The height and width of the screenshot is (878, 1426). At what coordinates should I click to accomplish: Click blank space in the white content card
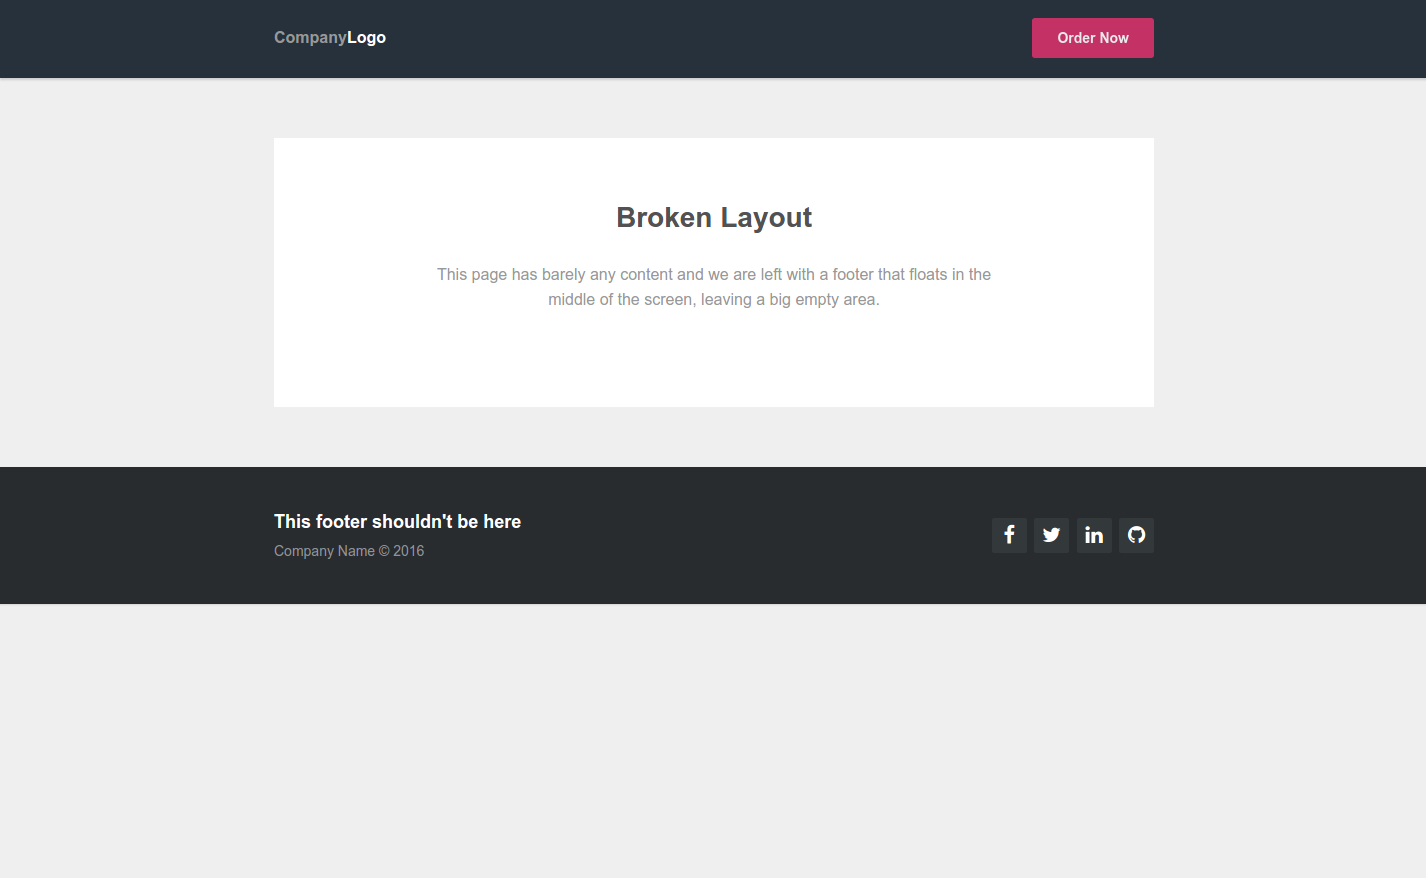714,365
